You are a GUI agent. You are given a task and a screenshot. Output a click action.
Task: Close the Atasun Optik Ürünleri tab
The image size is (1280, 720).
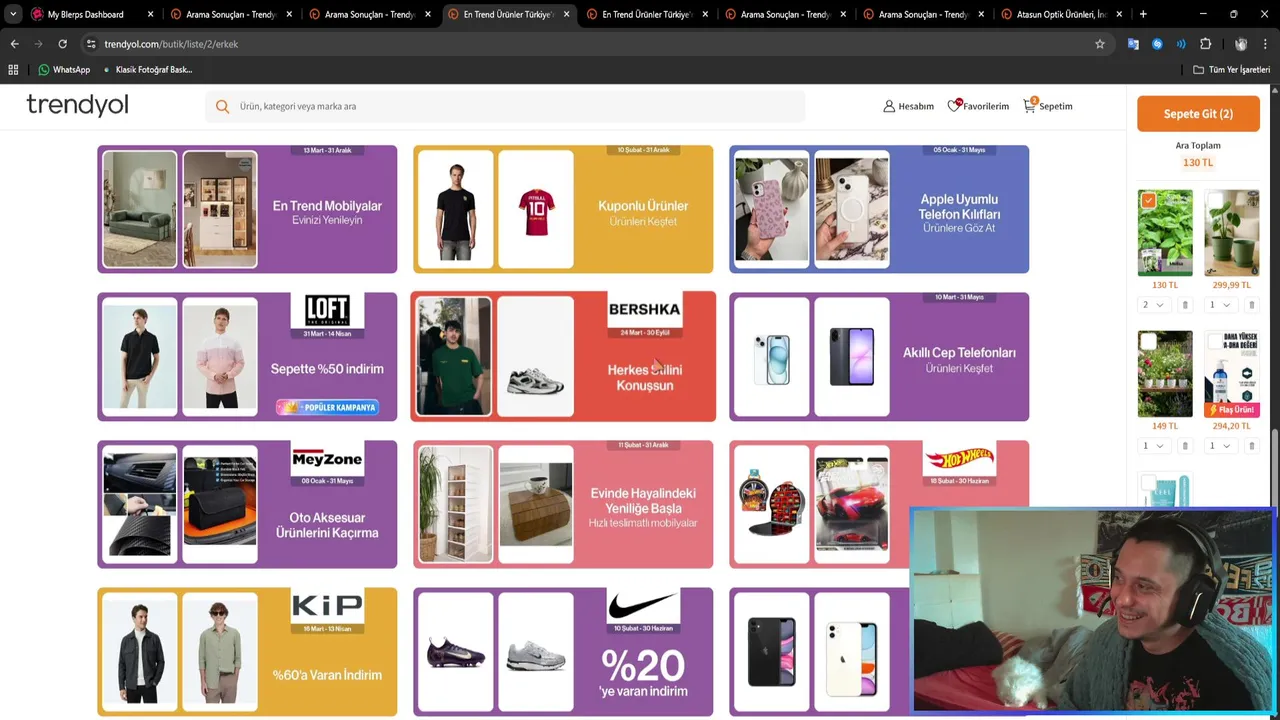click(1119, 14)
